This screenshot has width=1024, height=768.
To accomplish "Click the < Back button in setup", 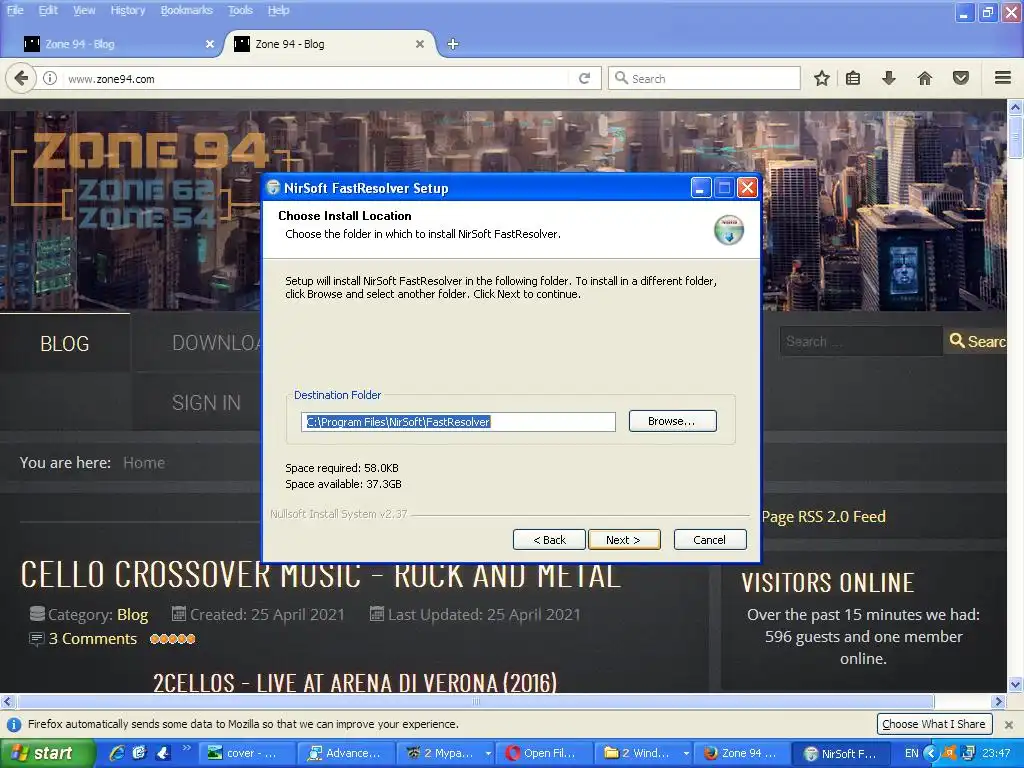I will pos(549,540).
